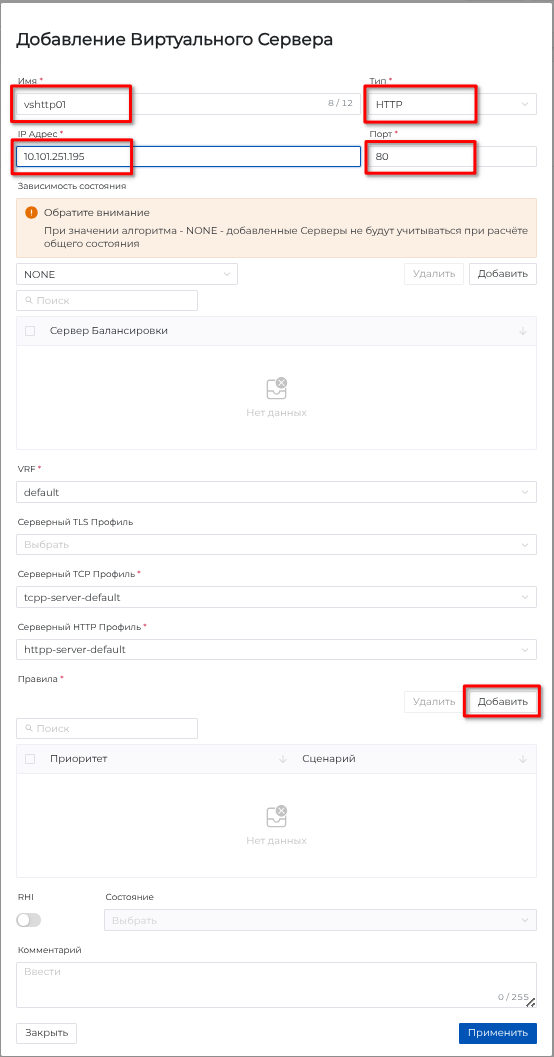This screenshot has height=1057, width=554.
Task: Check the select-all box beside Приоритет
Action: [x=30, y=759]
